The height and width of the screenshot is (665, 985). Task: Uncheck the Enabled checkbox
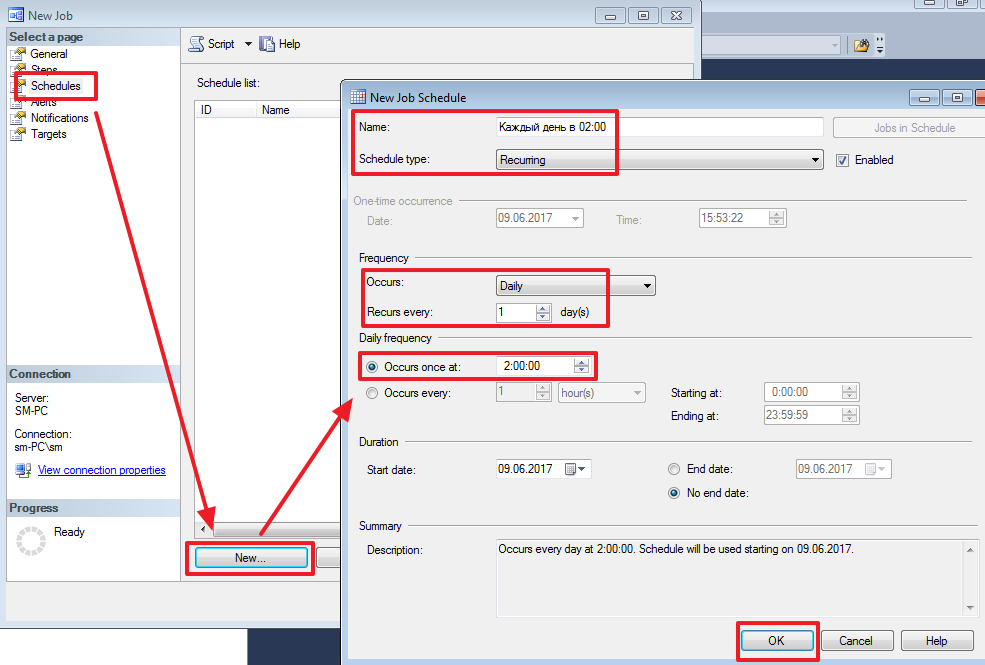843,159
